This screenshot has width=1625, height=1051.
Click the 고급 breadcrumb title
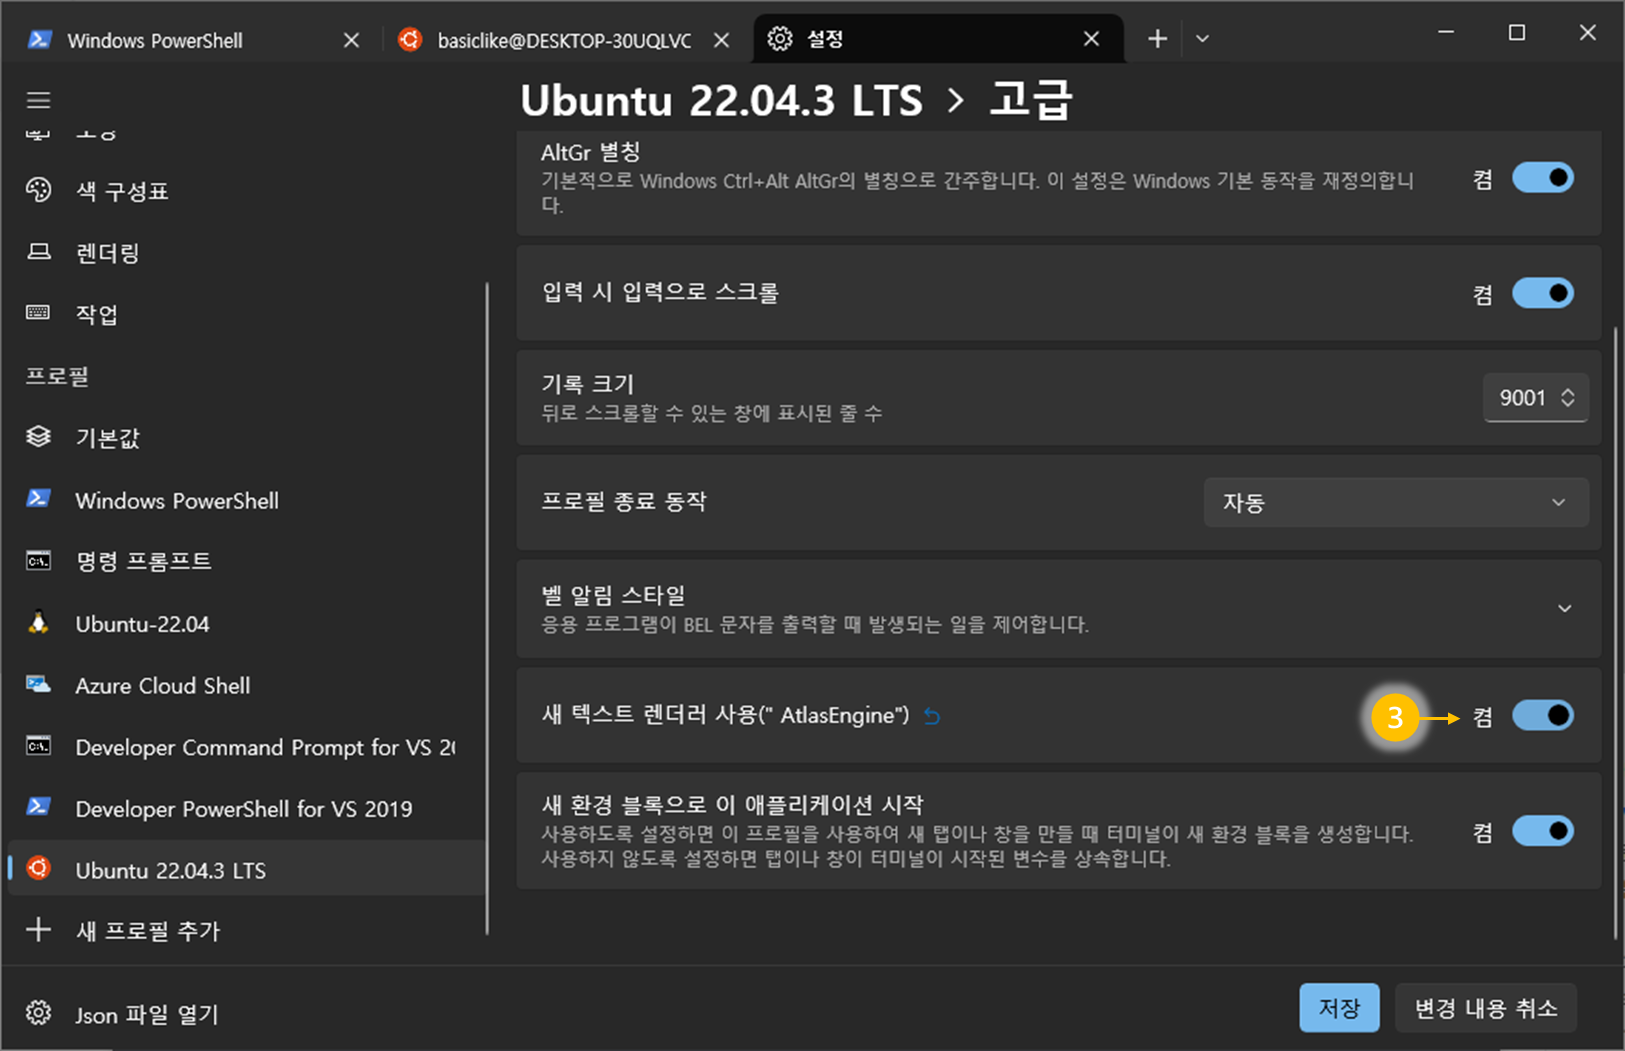[1030, 100]
